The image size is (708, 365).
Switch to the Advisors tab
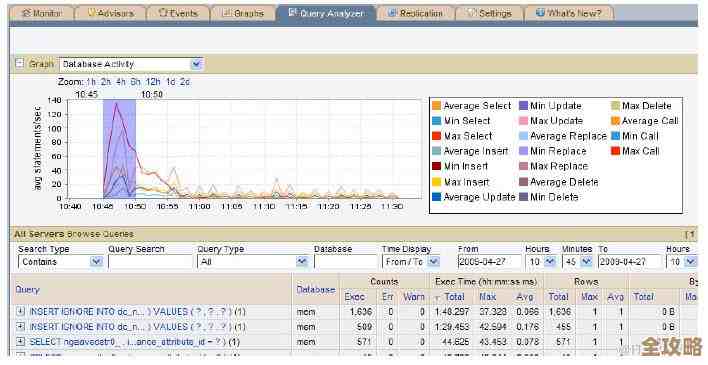(x=110, y=14)
